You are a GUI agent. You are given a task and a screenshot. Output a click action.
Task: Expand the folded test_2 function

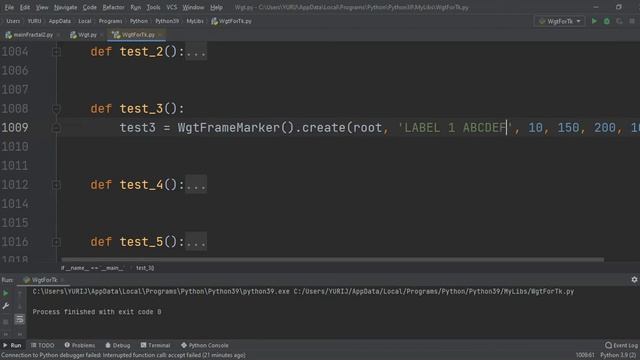[x=56, y=52]
